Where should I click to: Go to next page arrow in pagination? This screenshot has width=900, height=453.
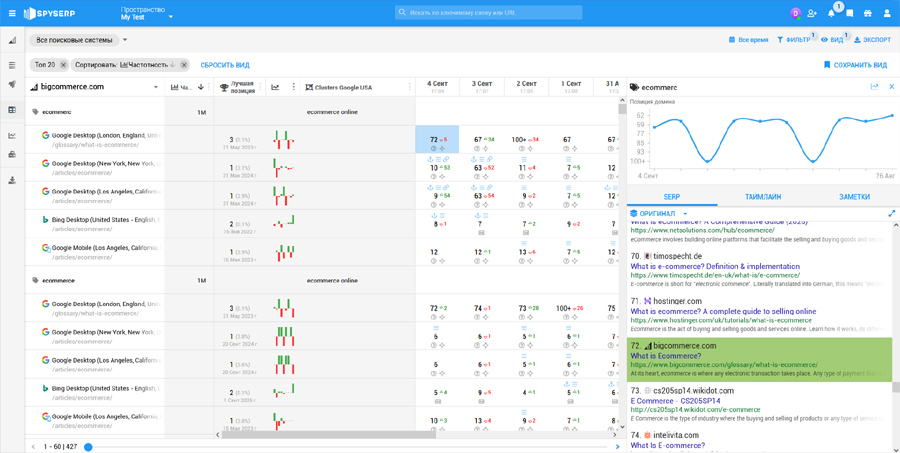(x=618, y=447)
